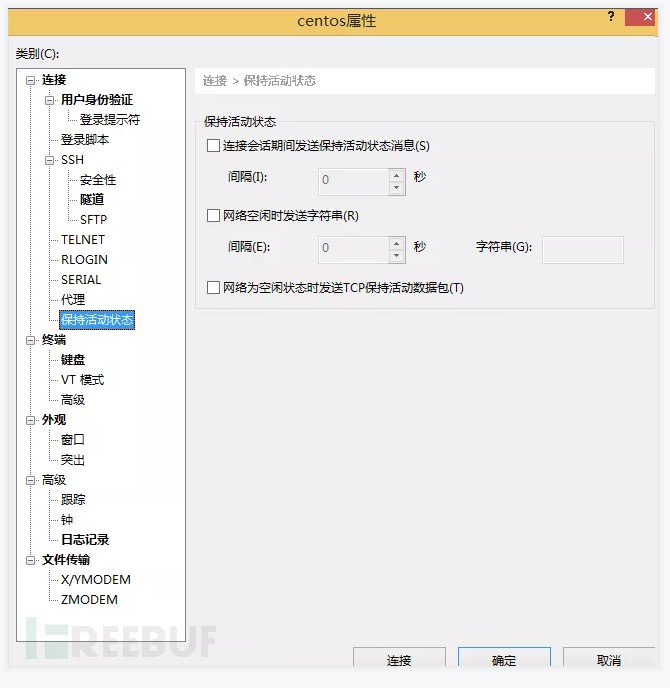
Task: Click the 取消 button
Action: (x=608, y=660)
